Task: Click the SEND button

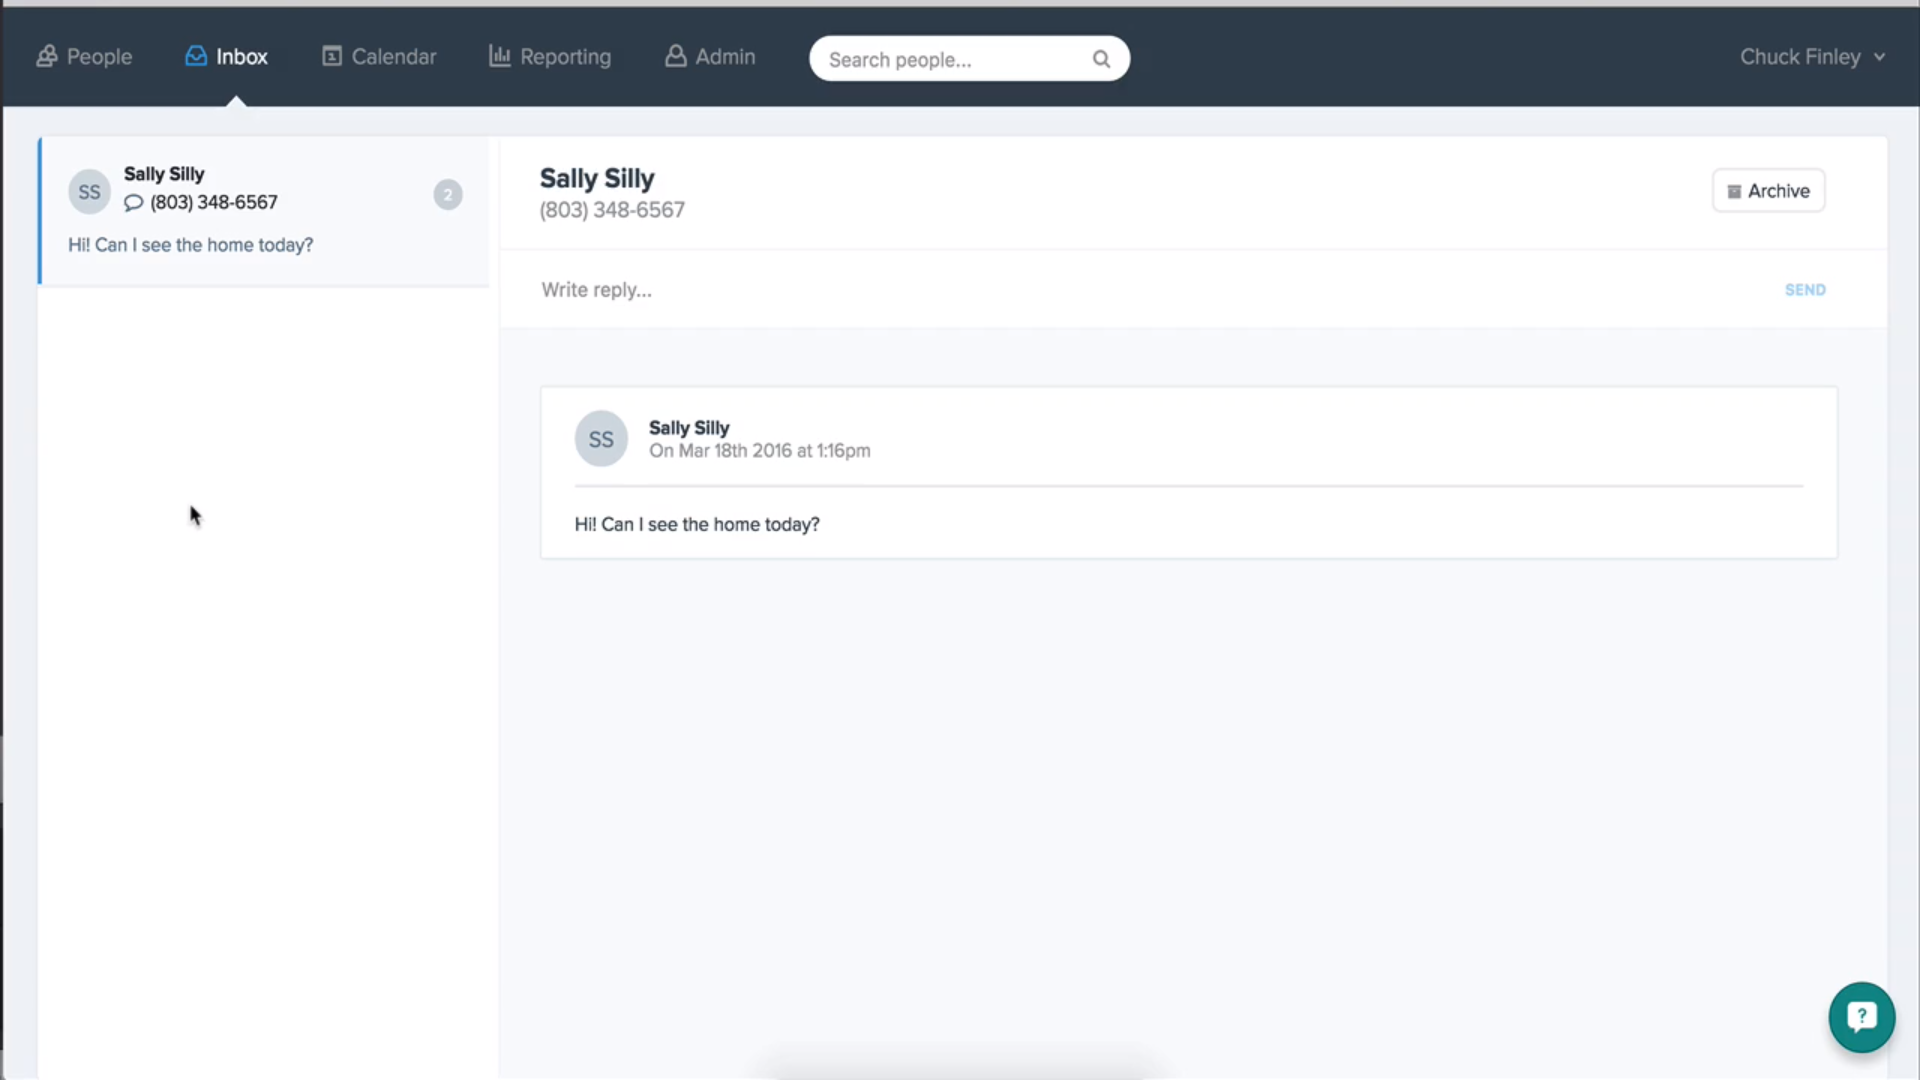Action: point(1805,289)
